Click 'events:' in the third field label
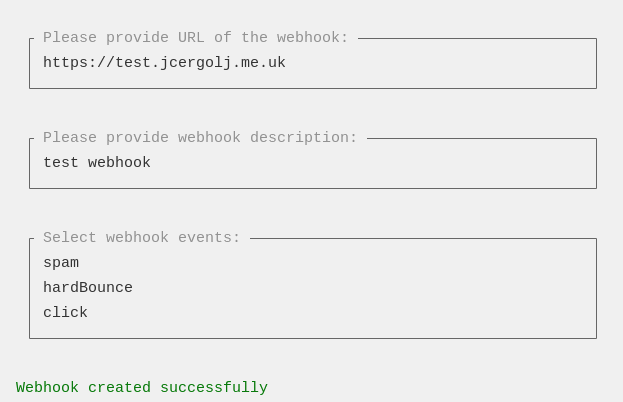The image size is (623, 402). [209, 238]
